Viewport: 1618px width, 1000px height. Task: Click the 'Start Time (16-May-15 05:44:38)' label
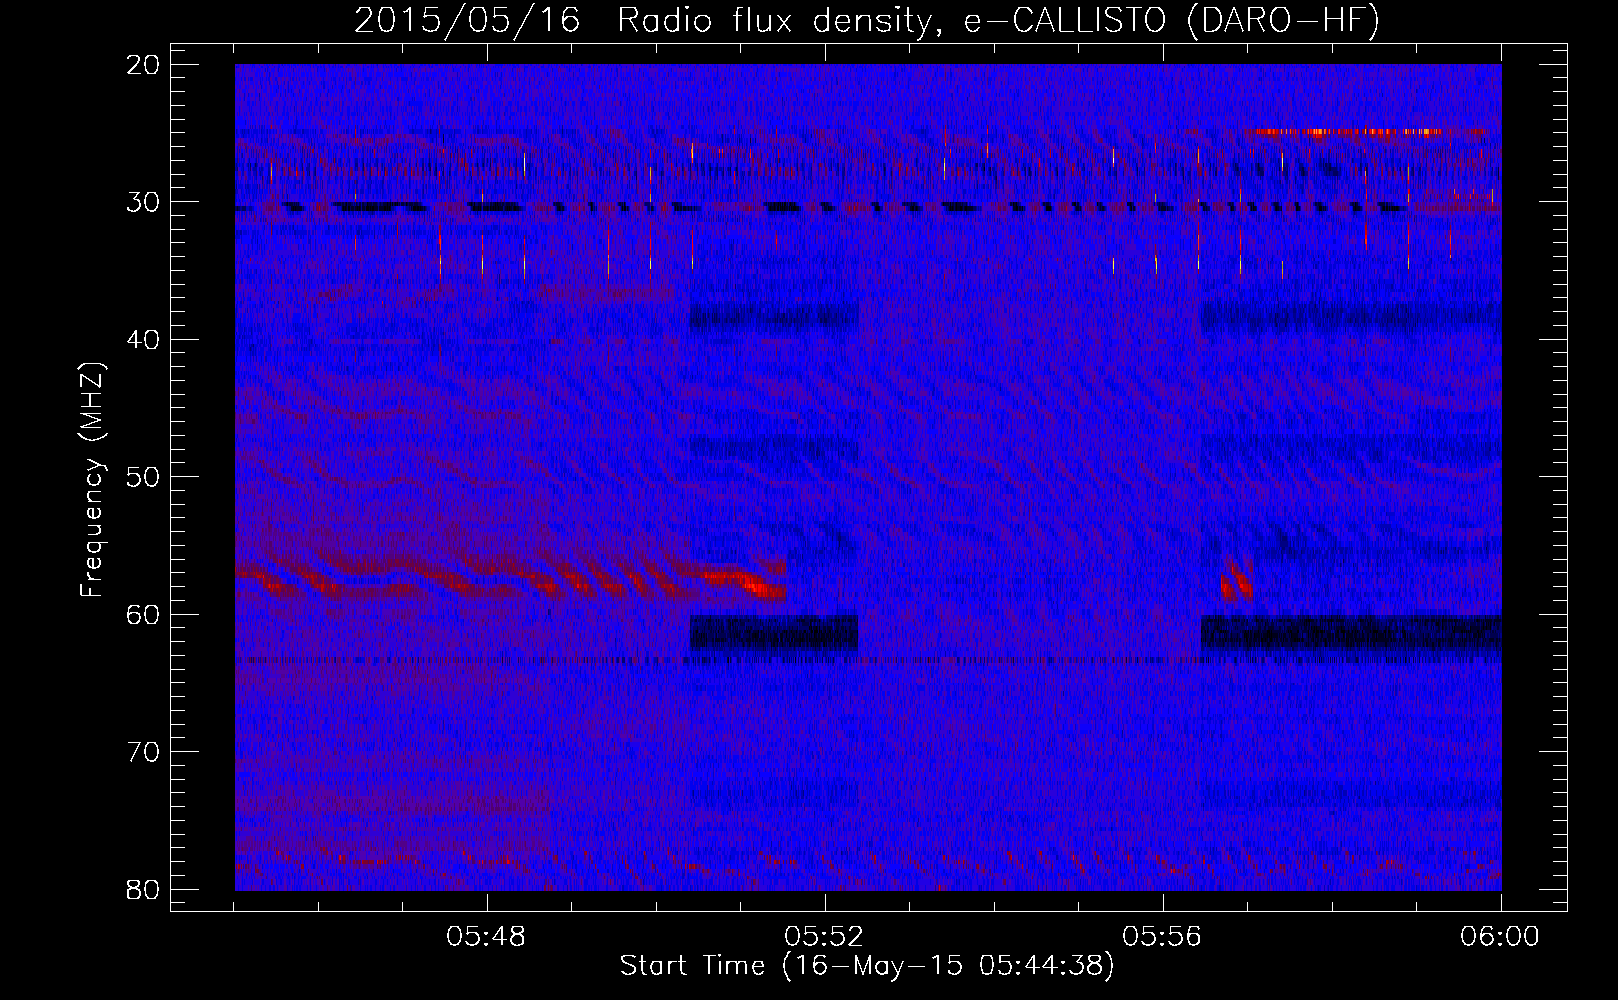click(x=866, y=966)
